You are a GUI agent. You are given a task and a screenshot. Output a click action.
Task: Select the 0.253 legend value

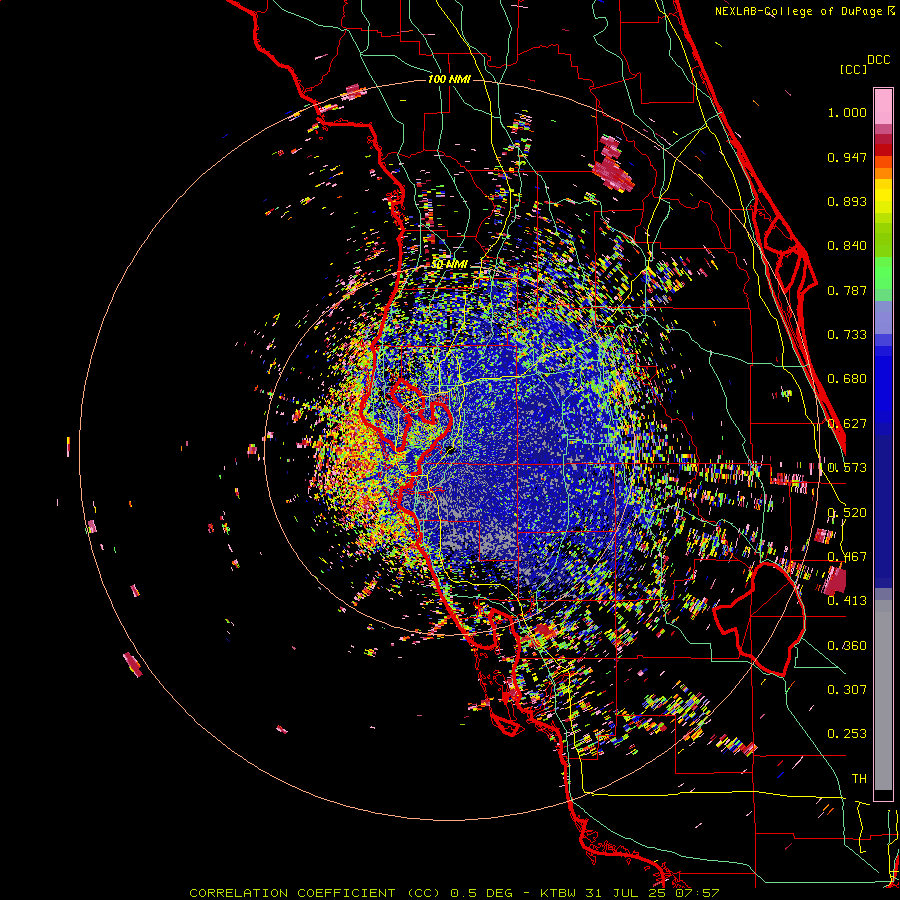point(847,734)
